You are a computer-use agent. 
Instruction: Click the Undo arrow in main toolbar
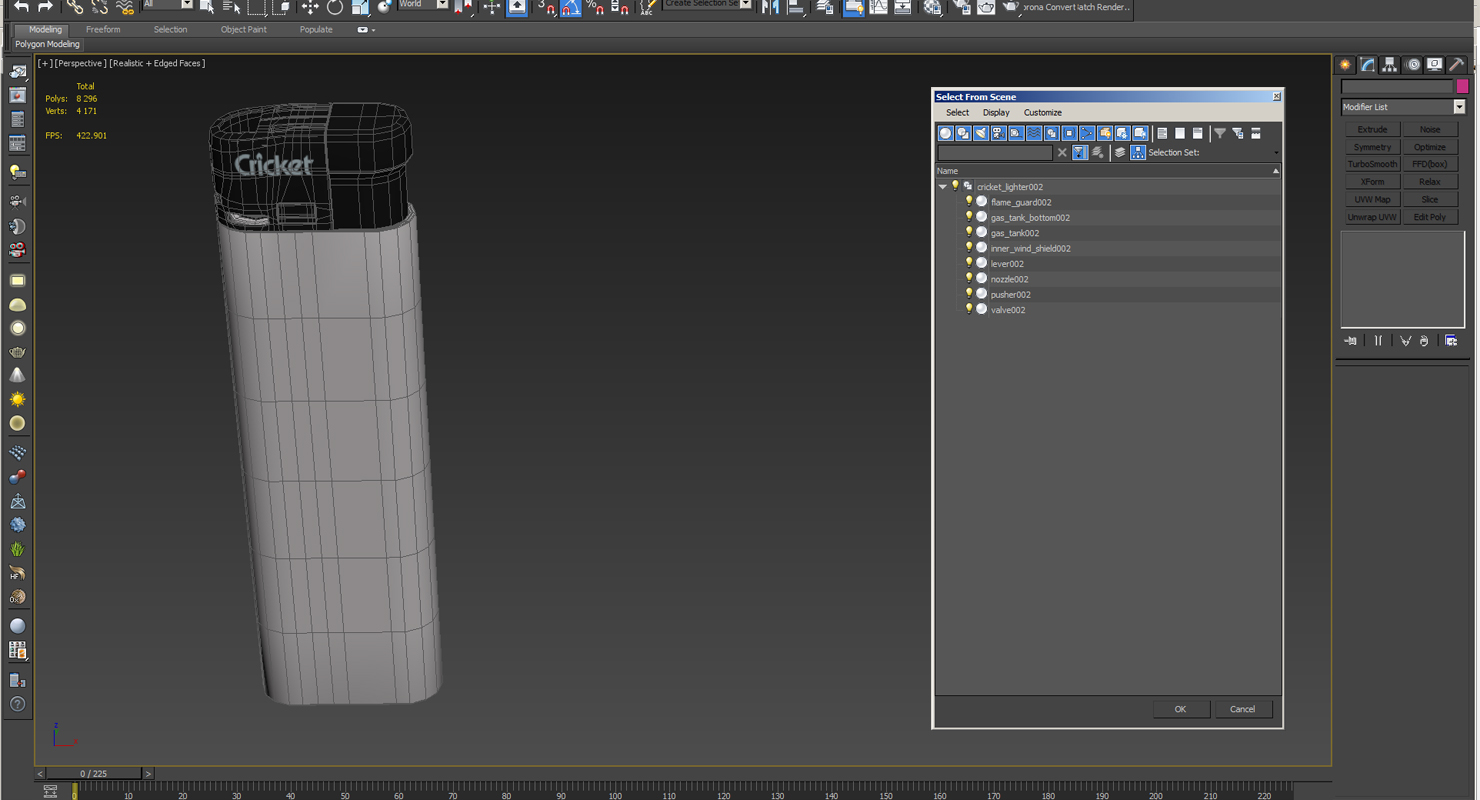click(22, 7)
